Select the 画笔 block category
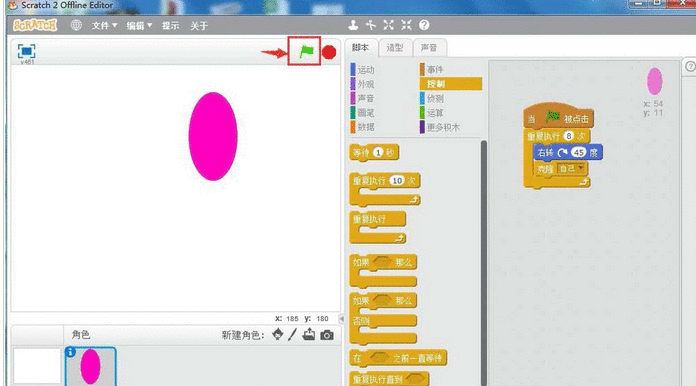696x386 pixels. coord(363,113)
